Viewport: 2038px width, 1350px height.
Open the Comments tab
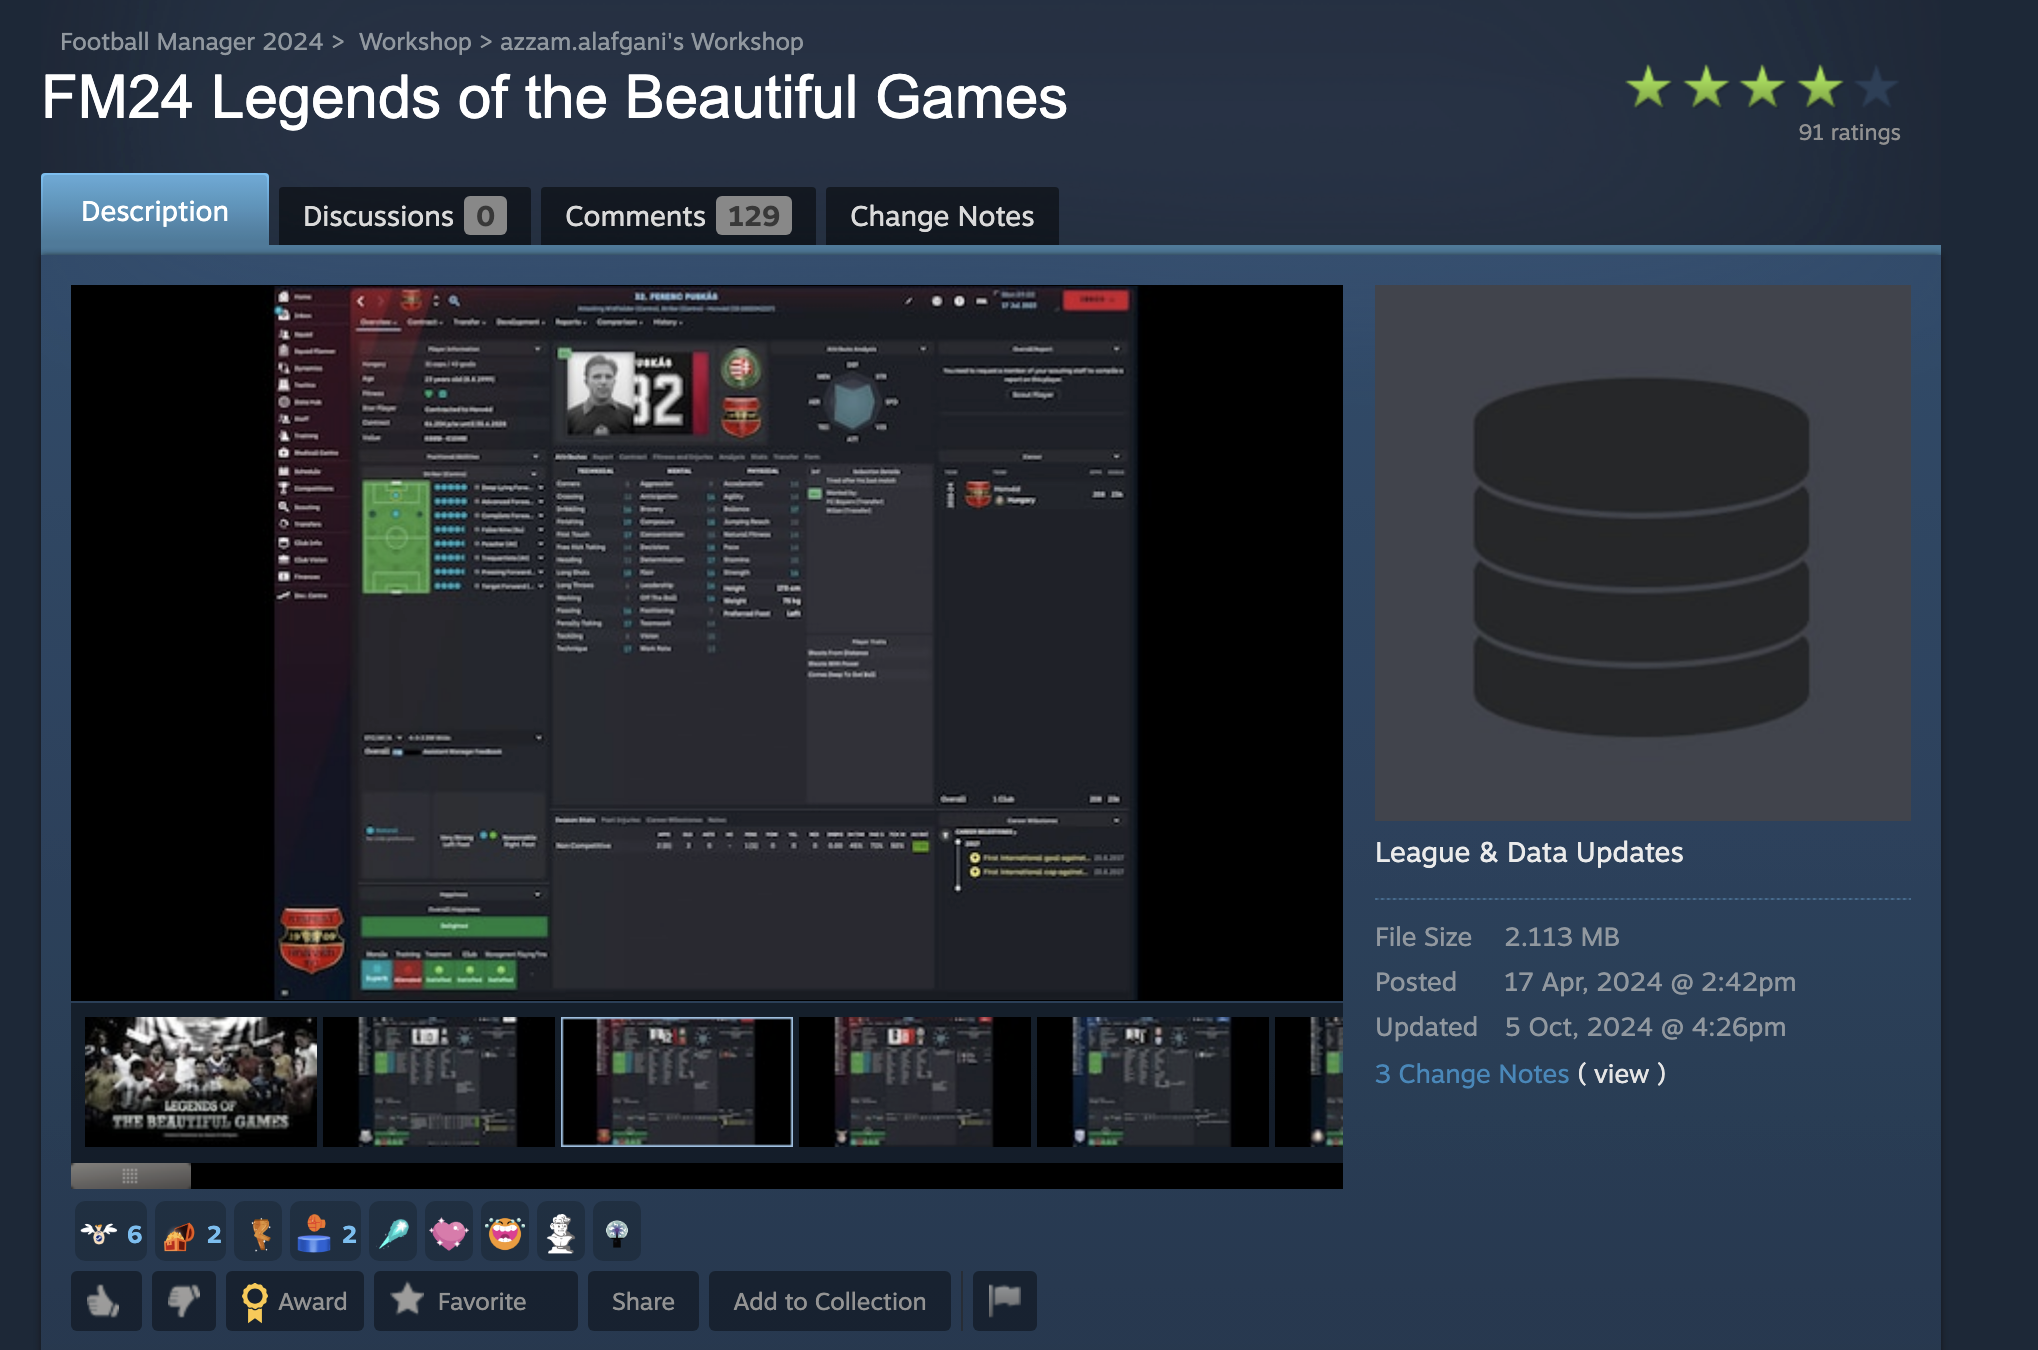click(678, 216)
